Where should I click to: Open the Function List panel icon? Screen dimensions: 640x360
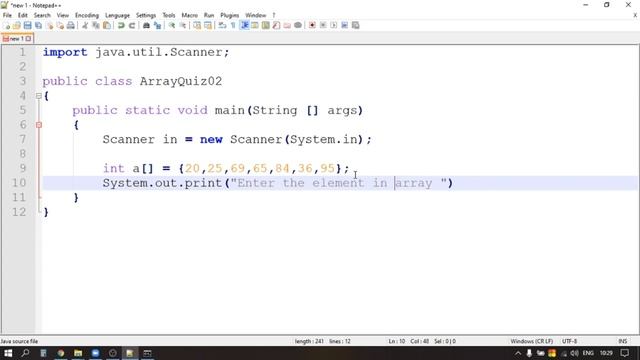coord(276,25)
